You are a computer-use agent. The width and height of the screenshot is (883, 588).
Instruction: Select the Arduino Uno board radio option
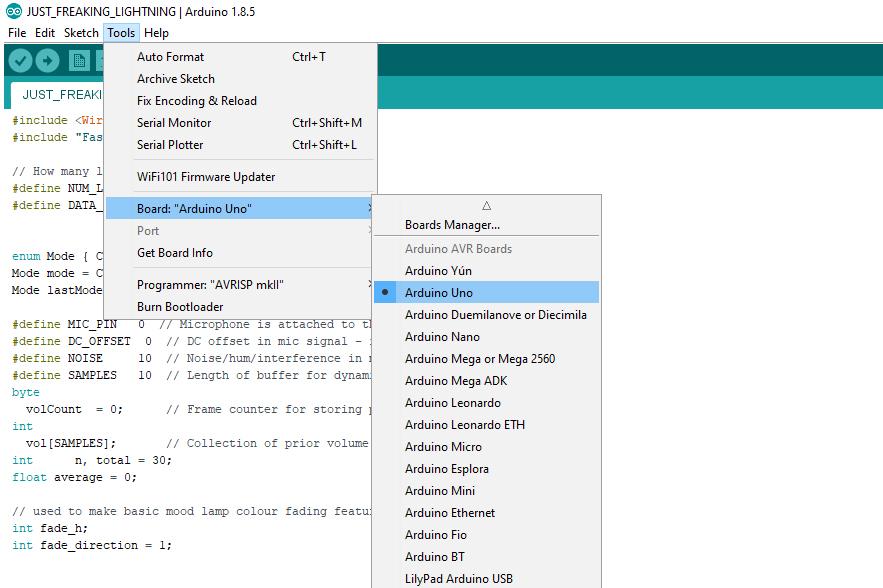[x=486, y=292]
